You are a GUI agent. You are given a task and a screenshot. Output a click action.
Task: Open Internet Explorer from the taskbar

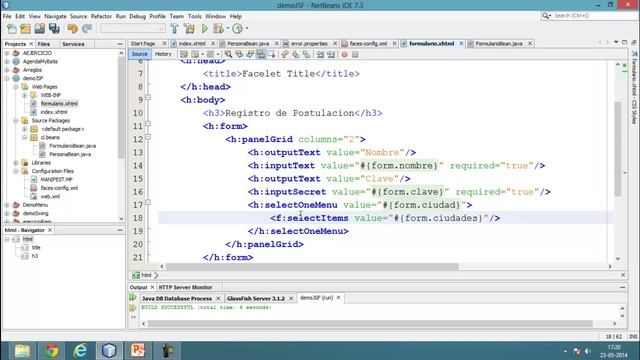pyautogui.click(x=80, y=351)
